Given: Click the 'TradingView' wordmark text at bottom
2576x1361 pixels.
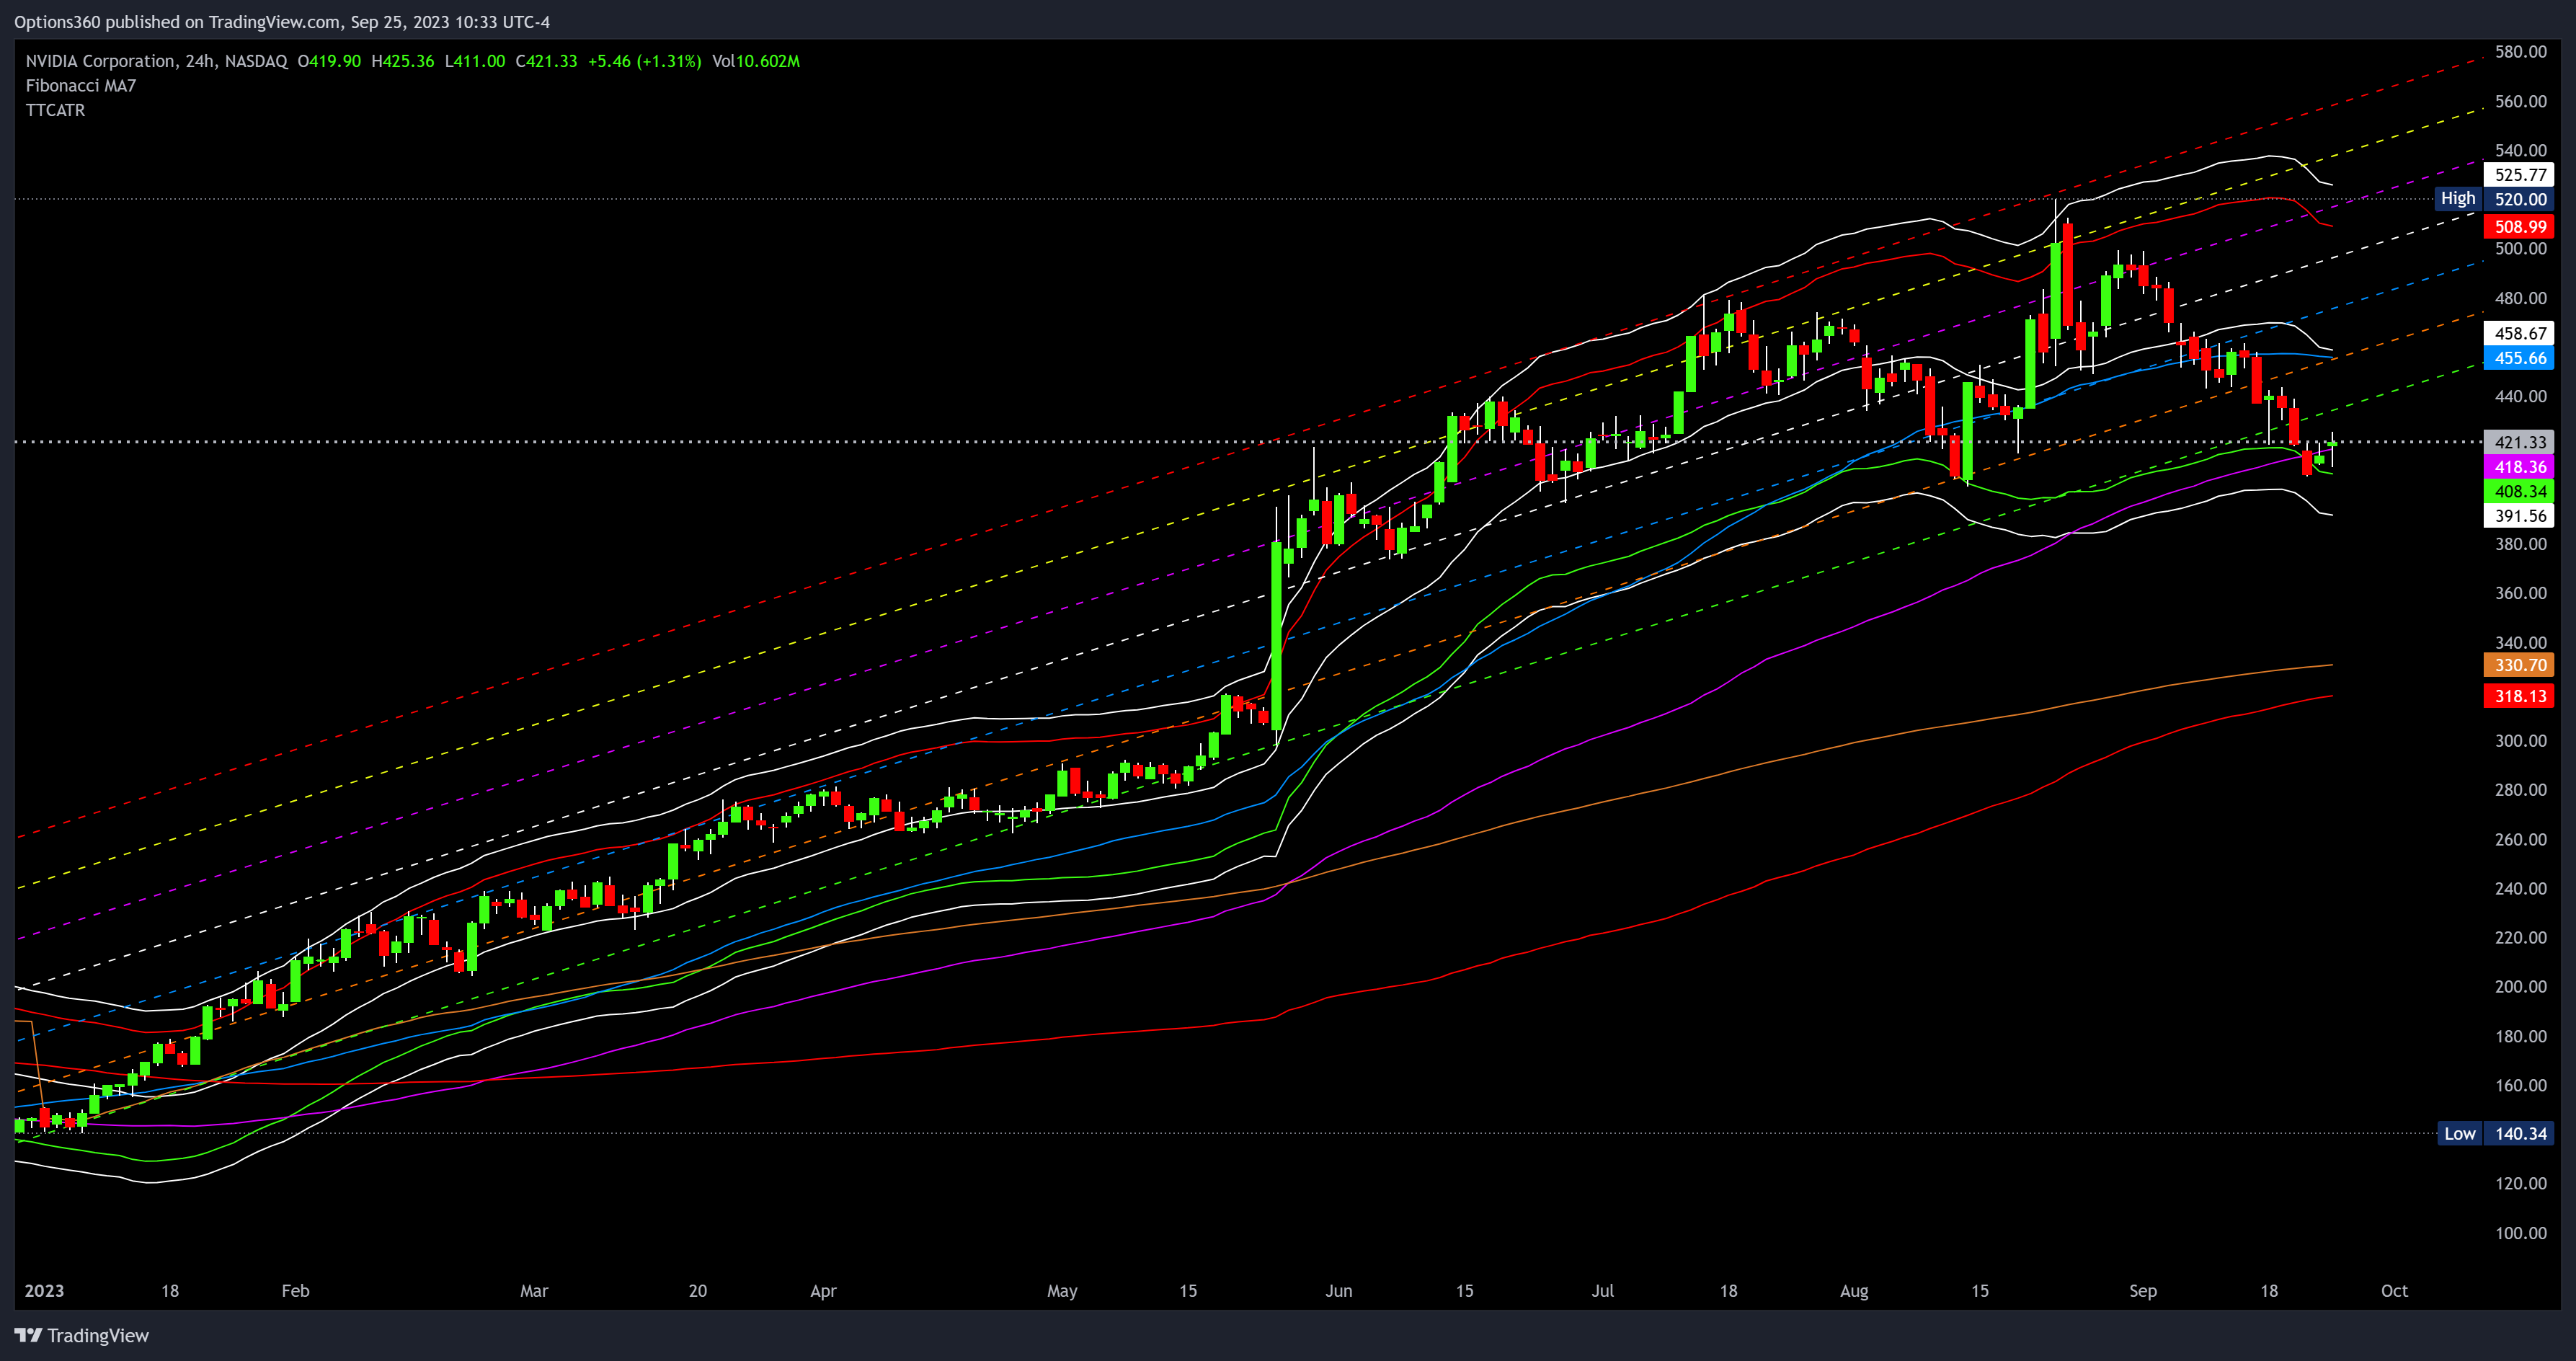Looking at the screenshot, I should tap(98, 1335).
